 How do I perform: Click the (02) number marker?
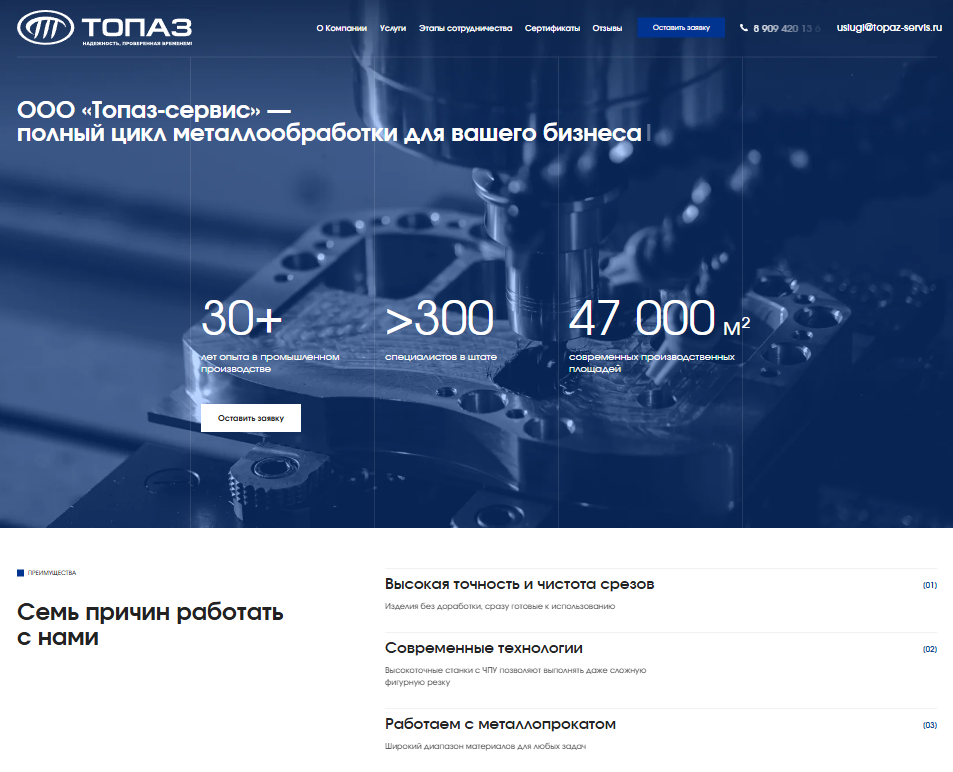(929, 649)
